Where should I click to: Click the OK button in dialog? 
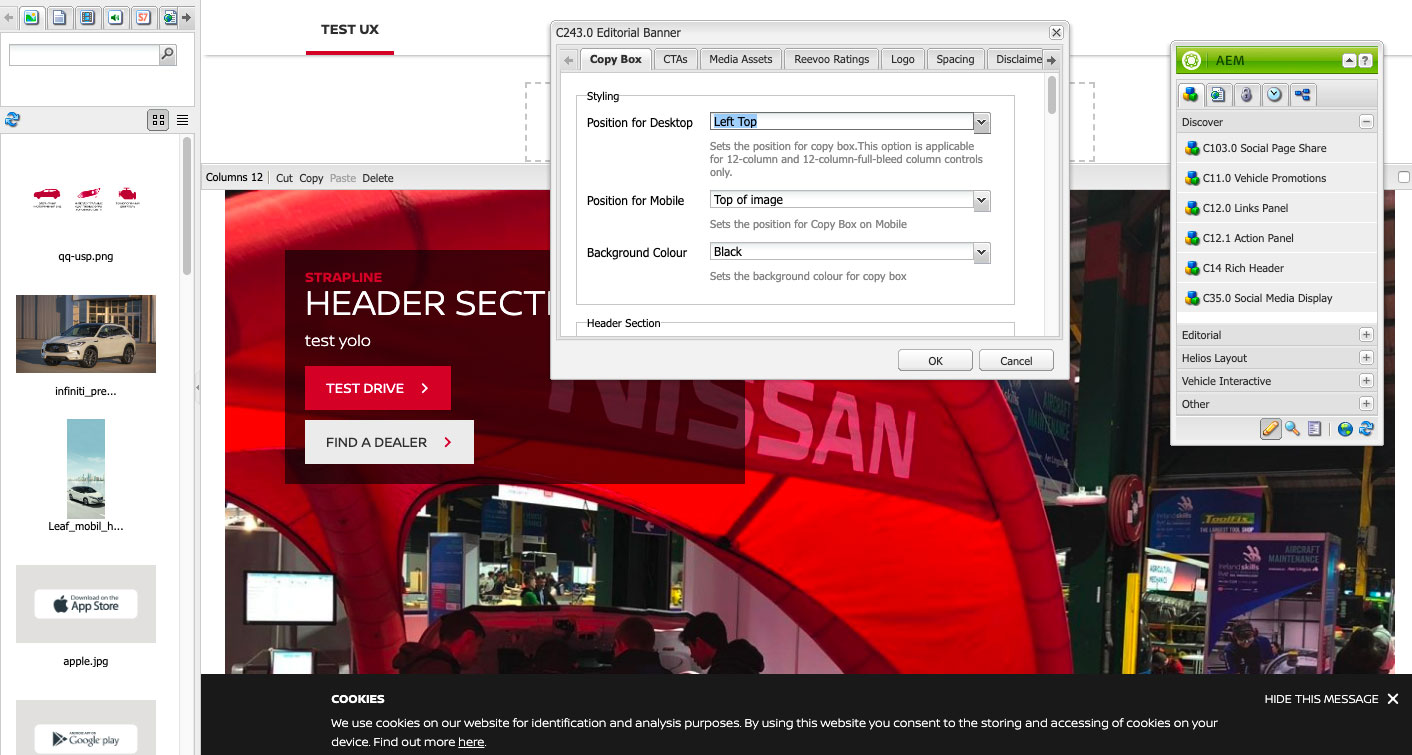click(x=935, y=361)
